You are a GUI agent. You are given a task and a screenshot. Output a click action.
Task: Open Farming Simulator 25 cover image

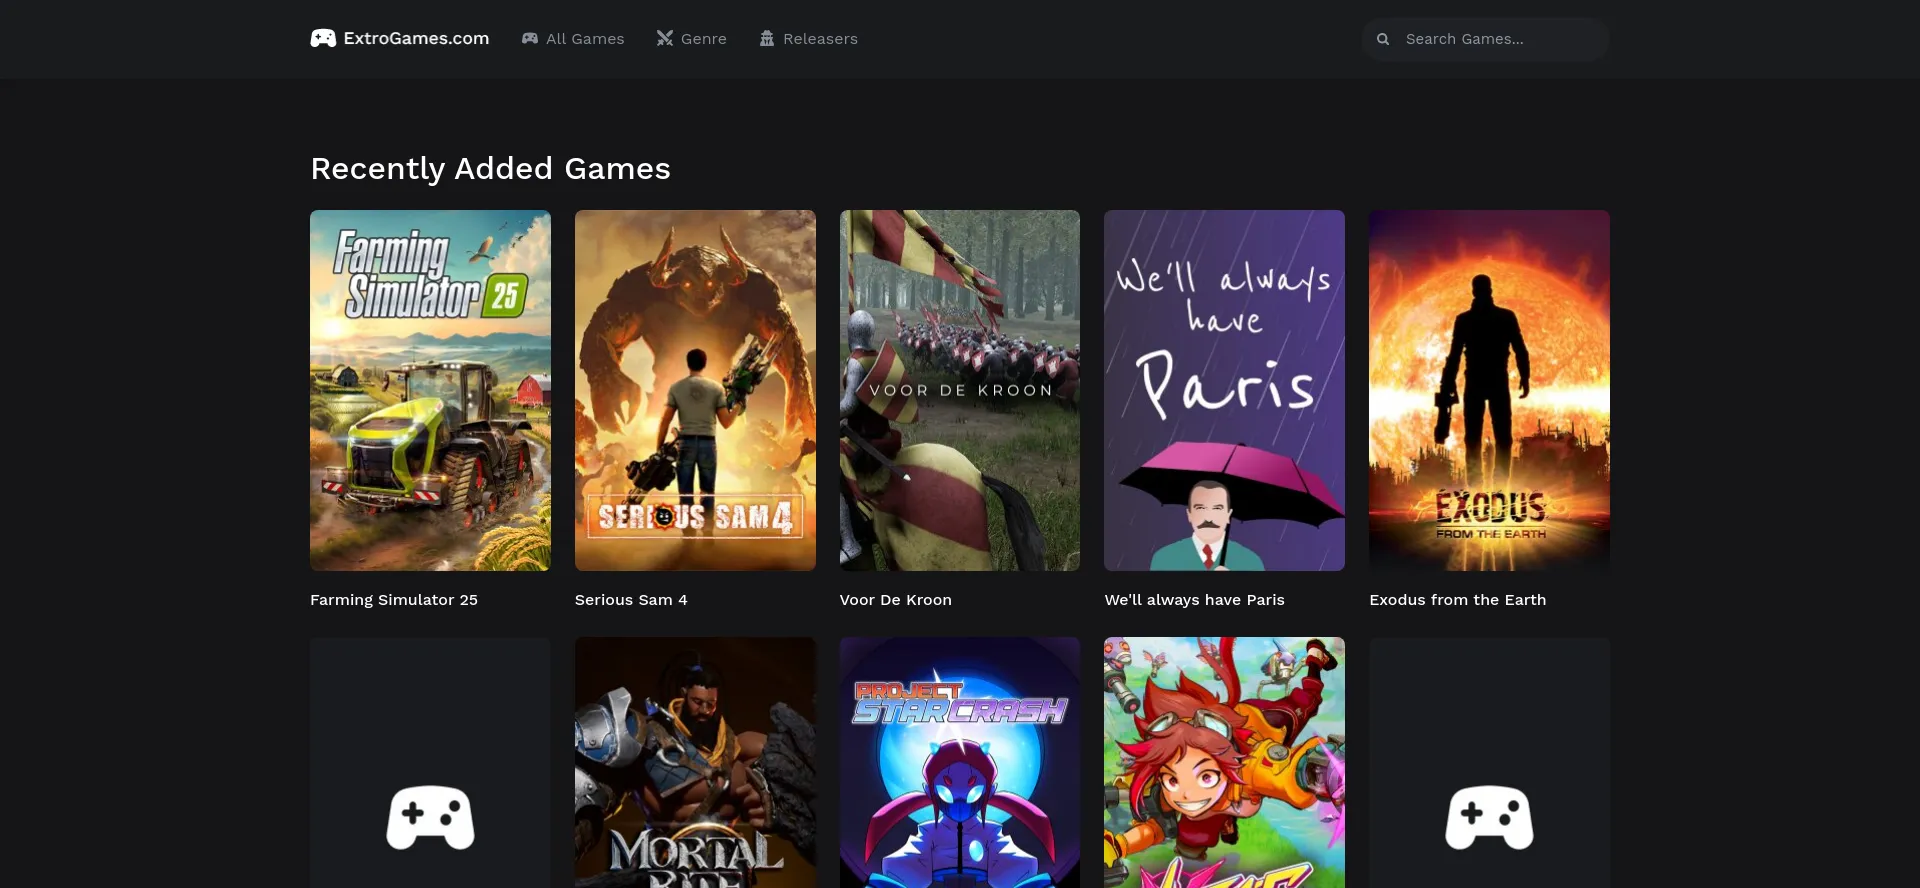[x=430, y=390]
